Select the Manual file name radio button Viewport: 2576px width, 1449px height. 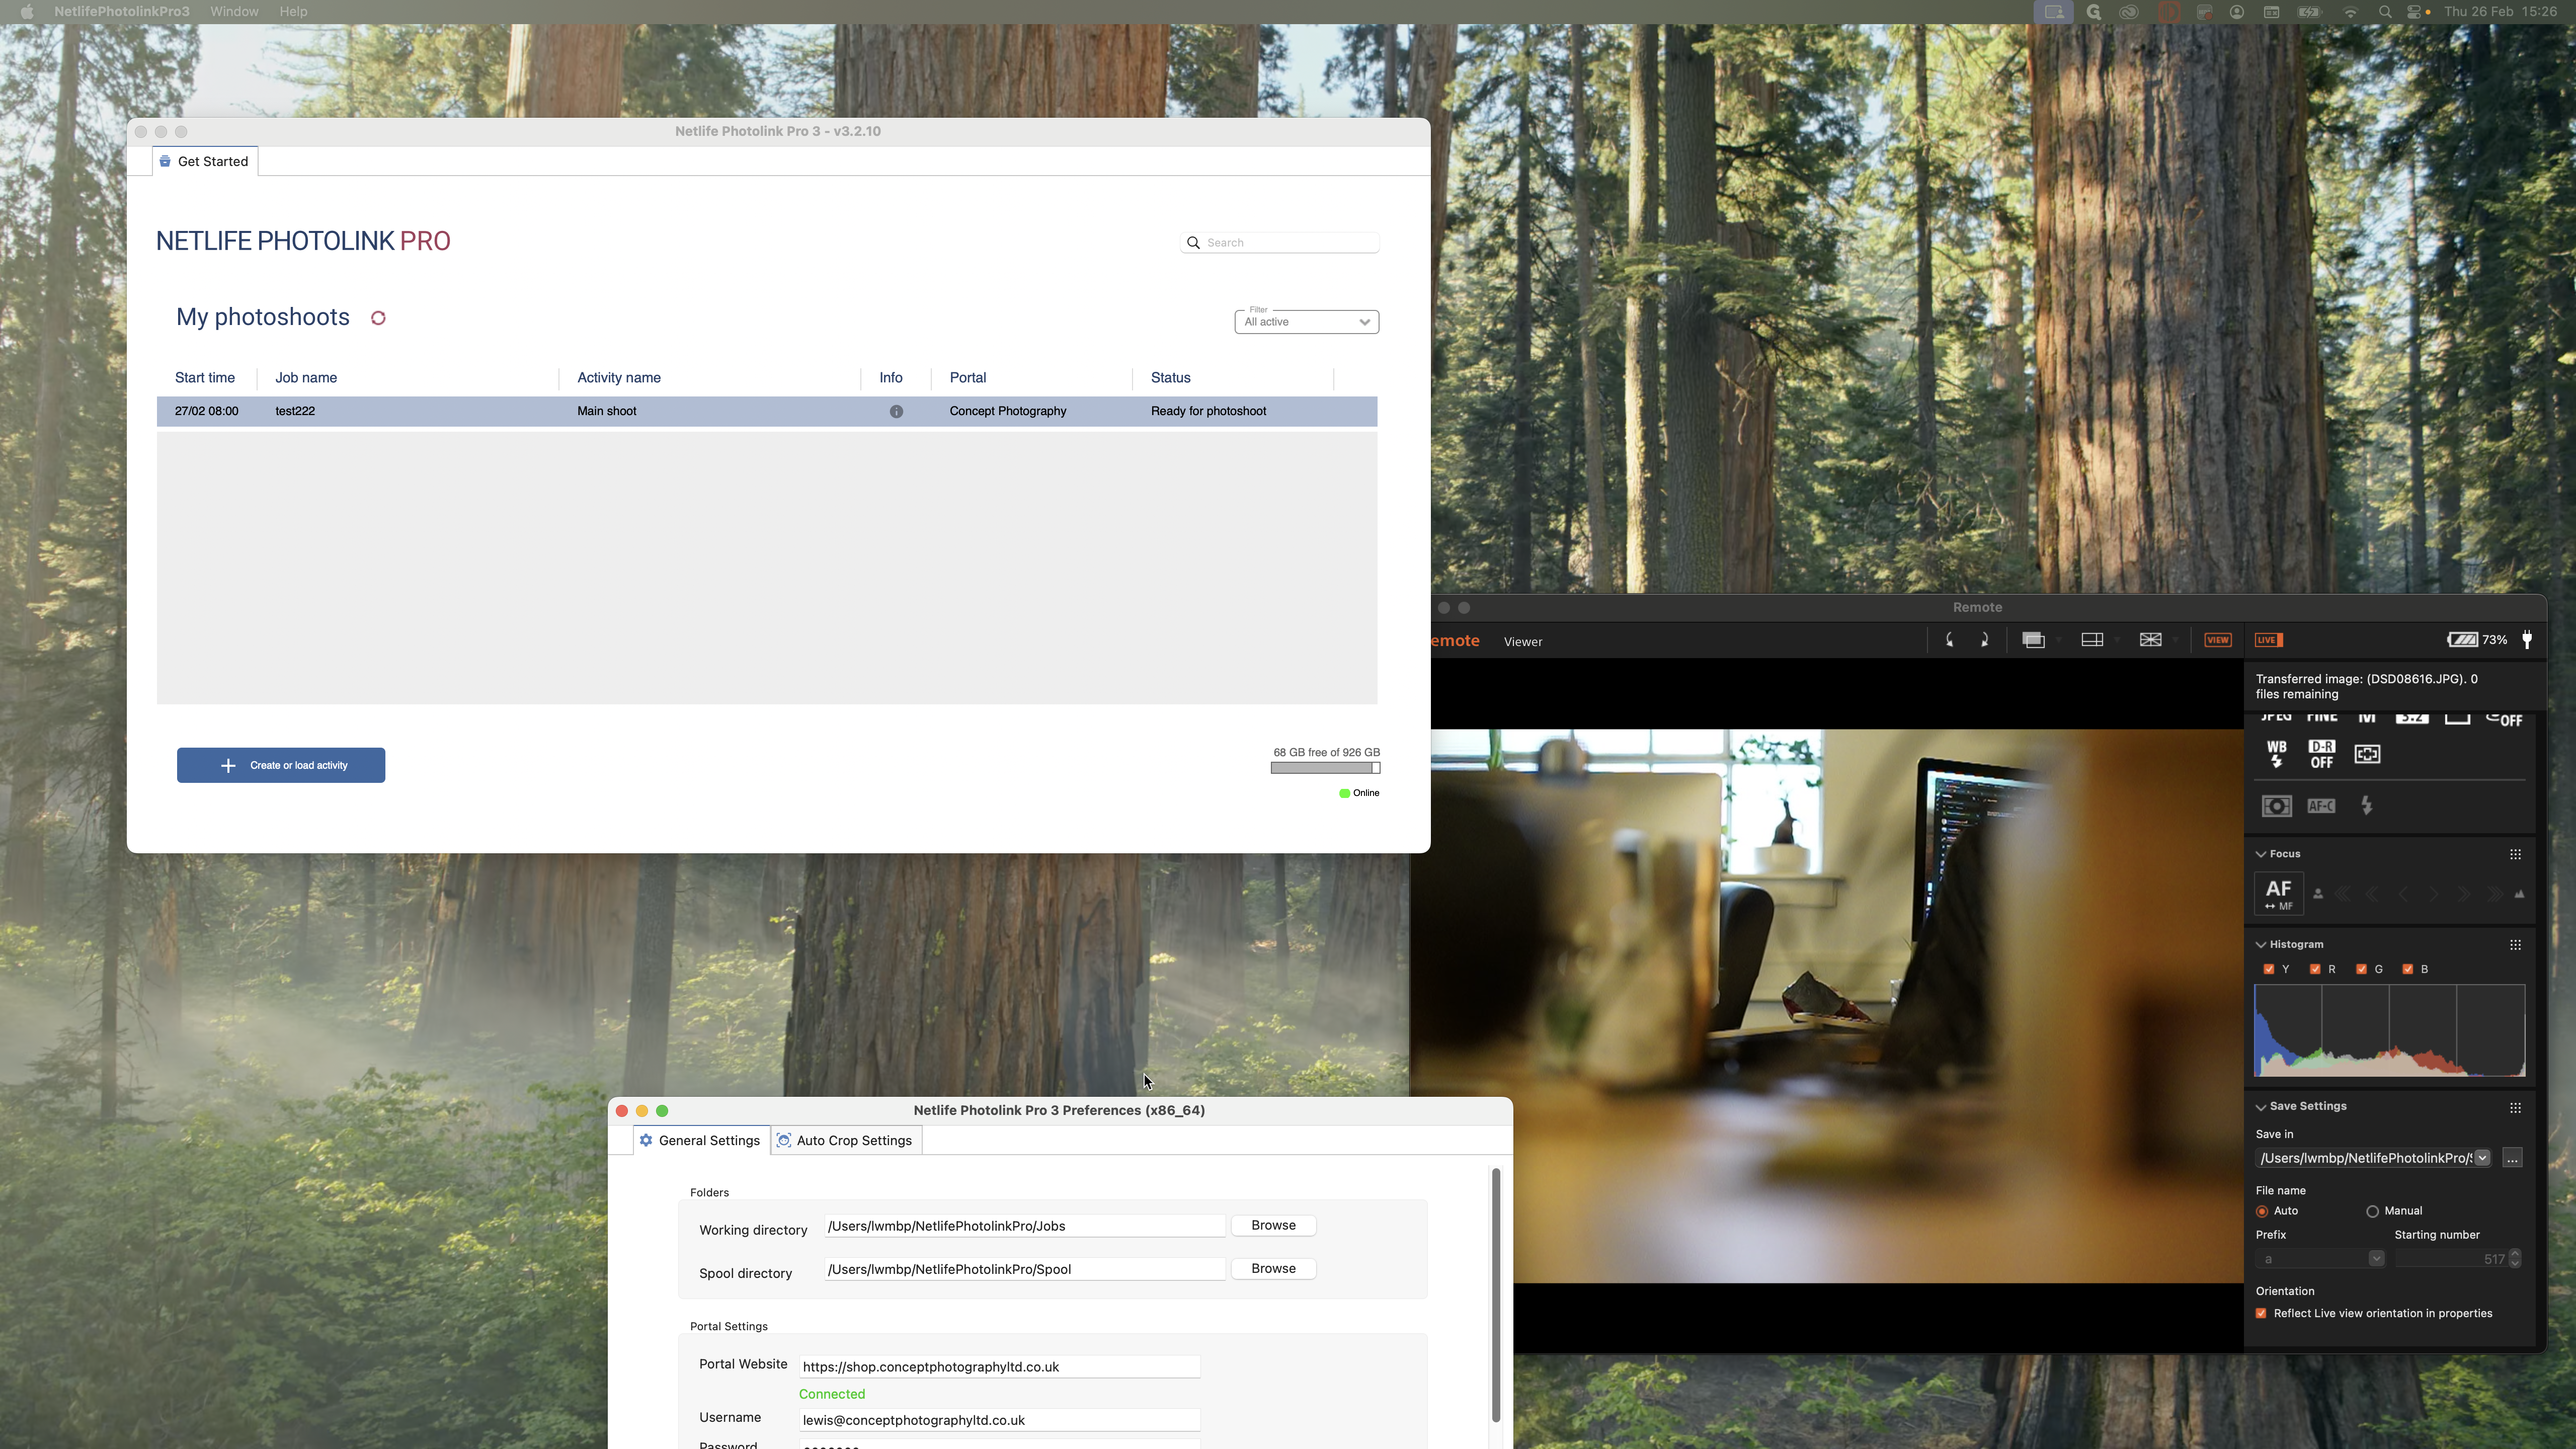coord(2372,1211)
